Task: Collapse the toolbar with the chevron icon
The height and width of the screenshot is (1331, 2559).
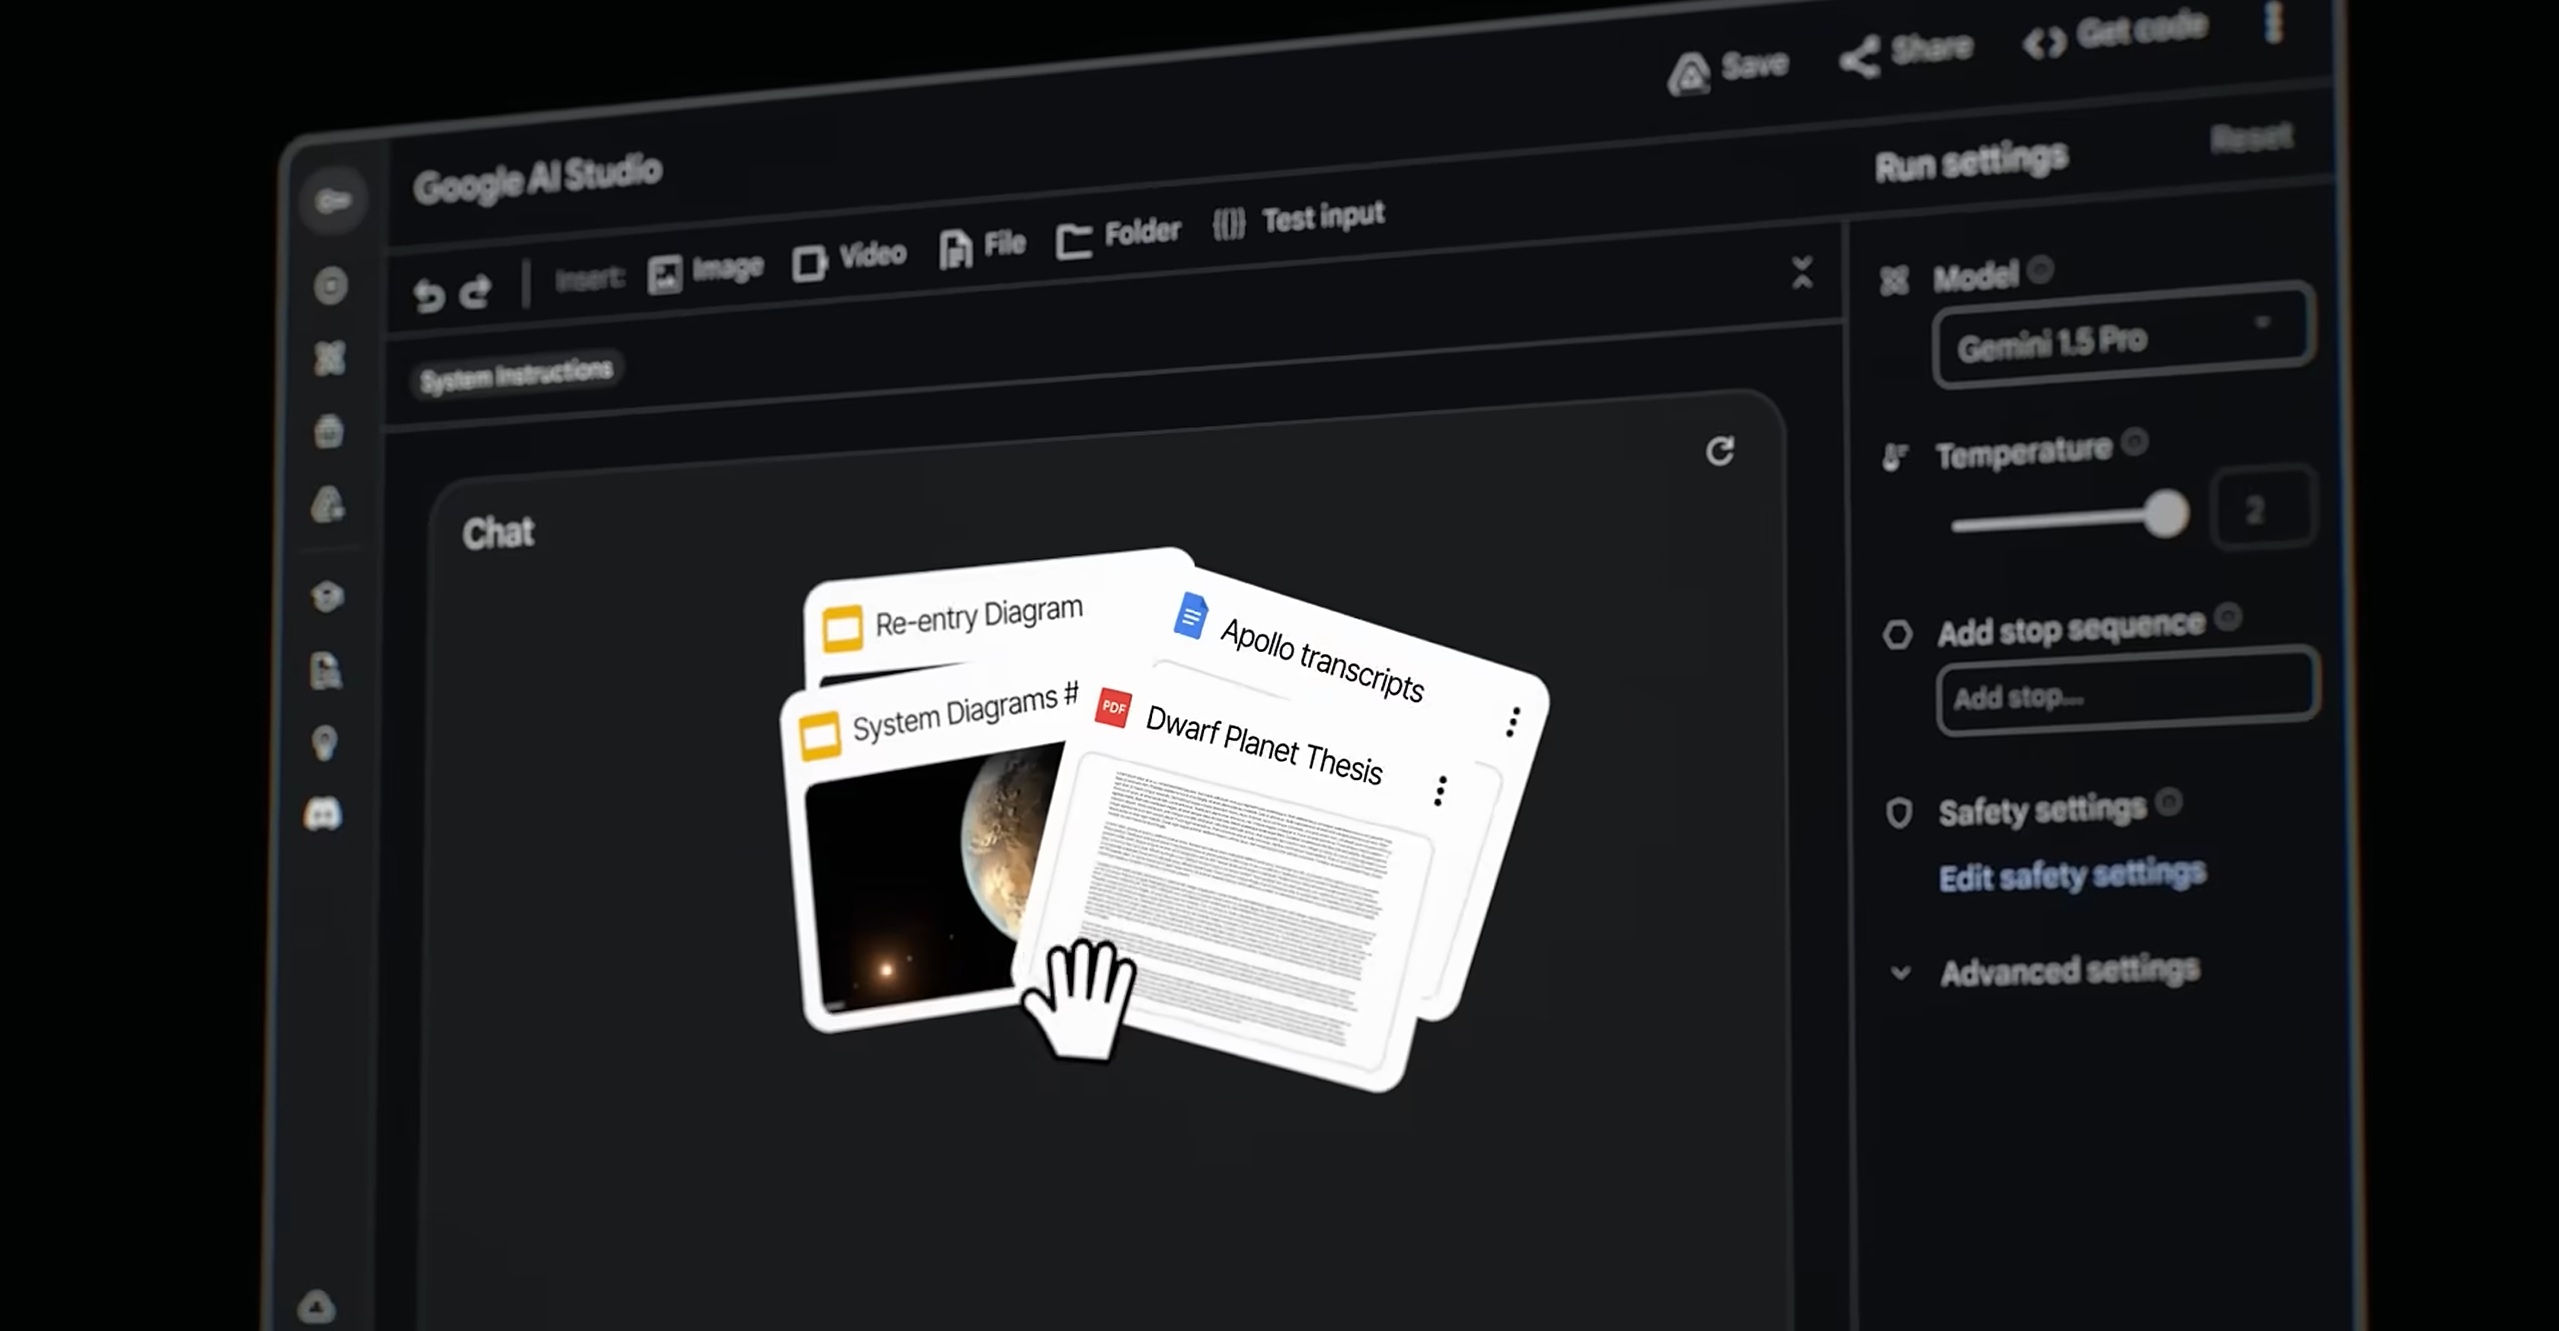Action: (1801, 272)
